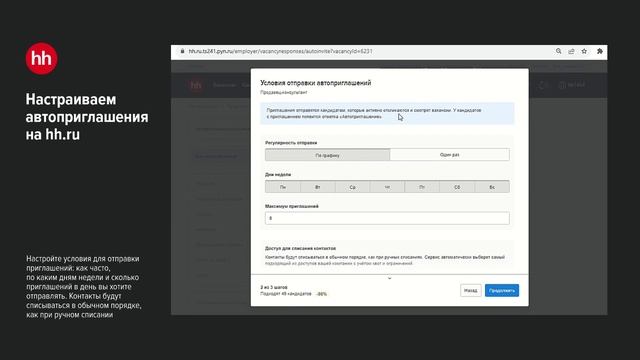This screenshot has height=360, width=640.
Task: Toggle the Сб weekday button
Action: [457, 187]
